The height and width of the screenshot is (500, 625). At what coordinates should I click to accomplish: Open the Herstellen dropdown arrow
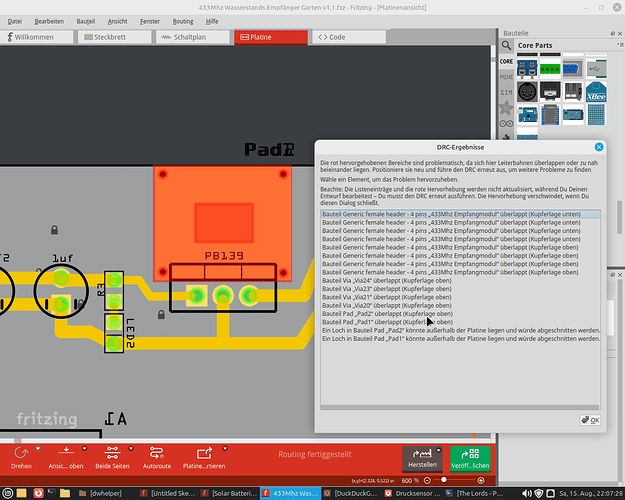pos(438,451)
